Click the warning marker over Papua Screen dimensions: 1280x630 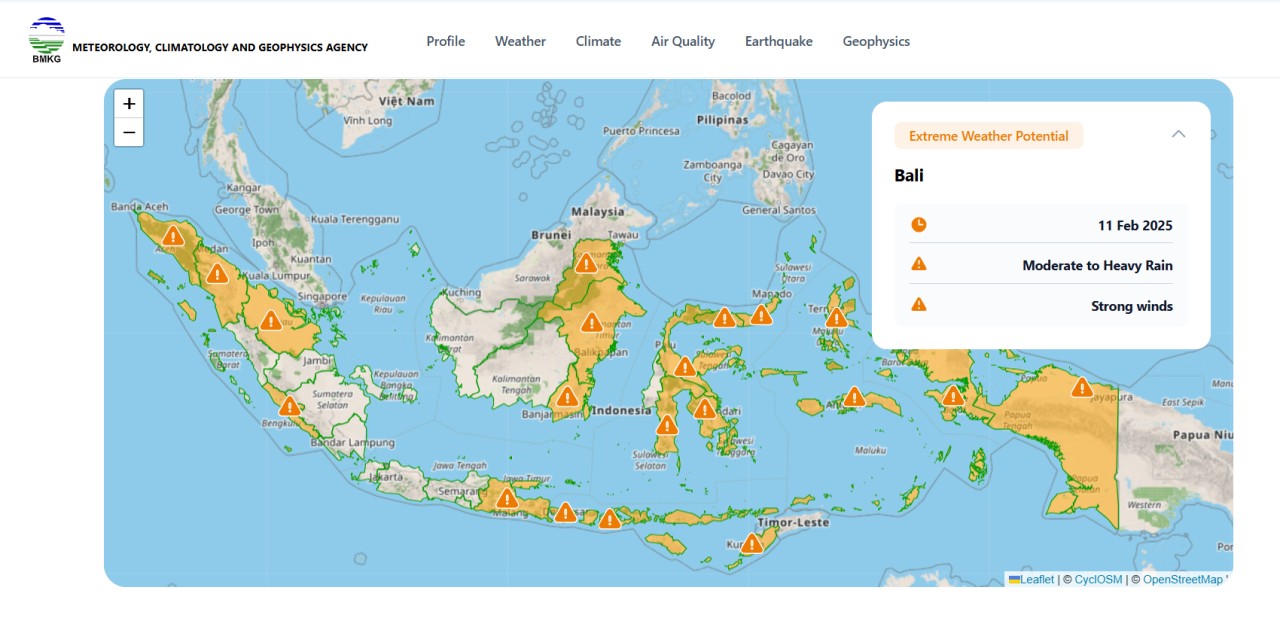click(1081, 387)
